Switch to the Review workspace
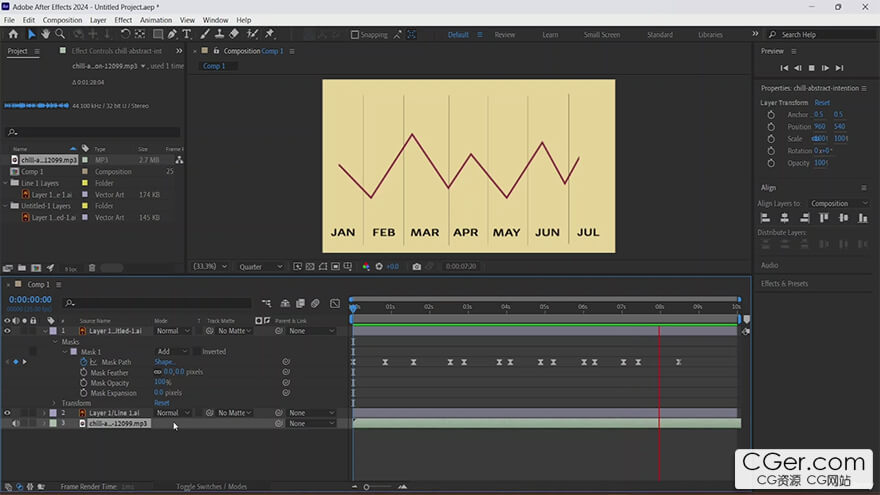Viewport: 880px width, 495px height. tap(505, 35)
